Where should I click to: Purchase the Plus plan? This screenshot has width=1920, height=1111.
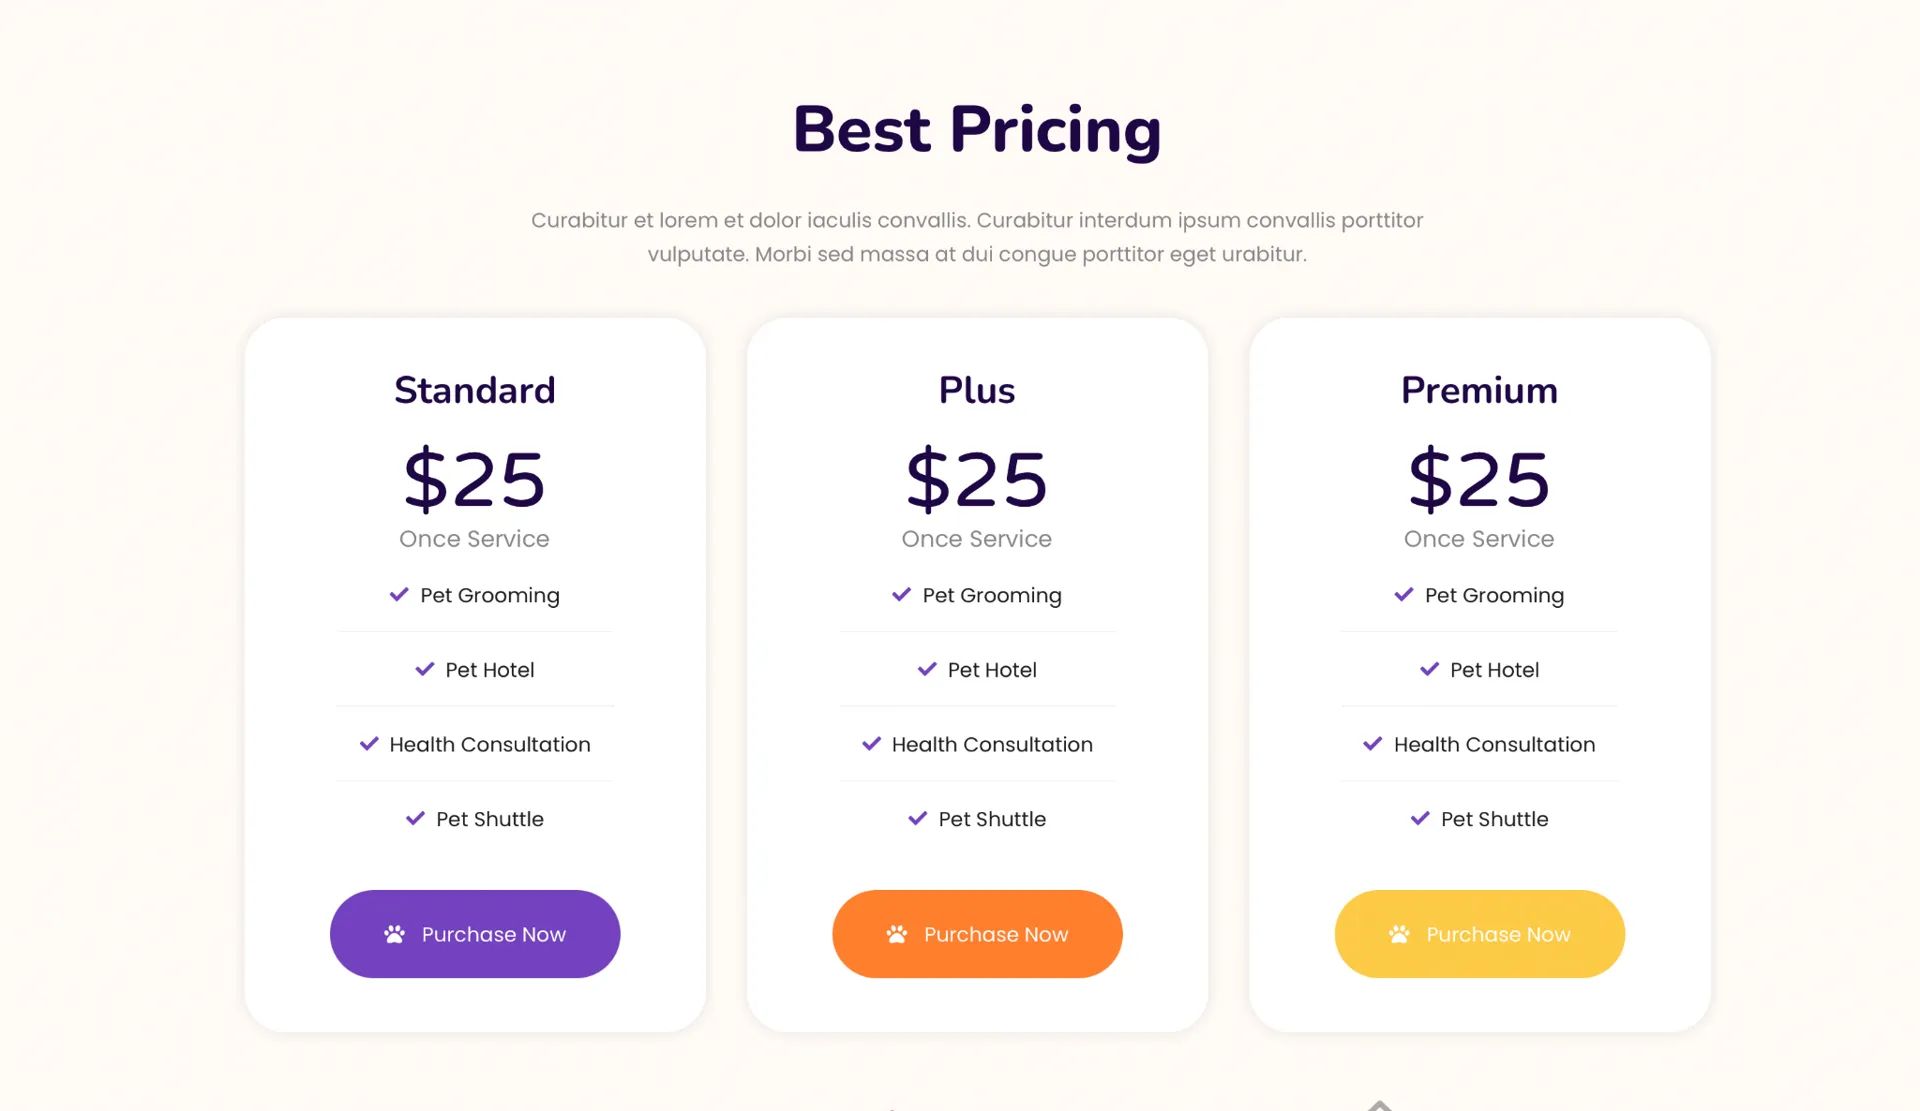pos(977,934)
